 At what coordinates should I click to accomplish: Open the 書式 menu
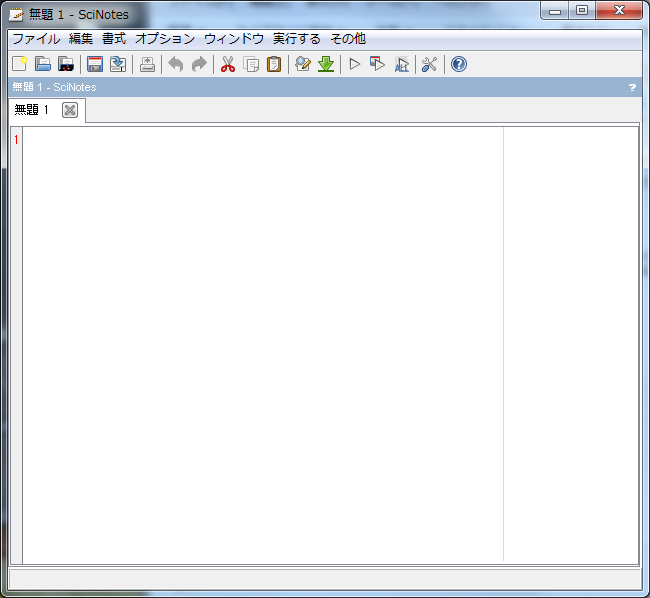click(114, 39)
